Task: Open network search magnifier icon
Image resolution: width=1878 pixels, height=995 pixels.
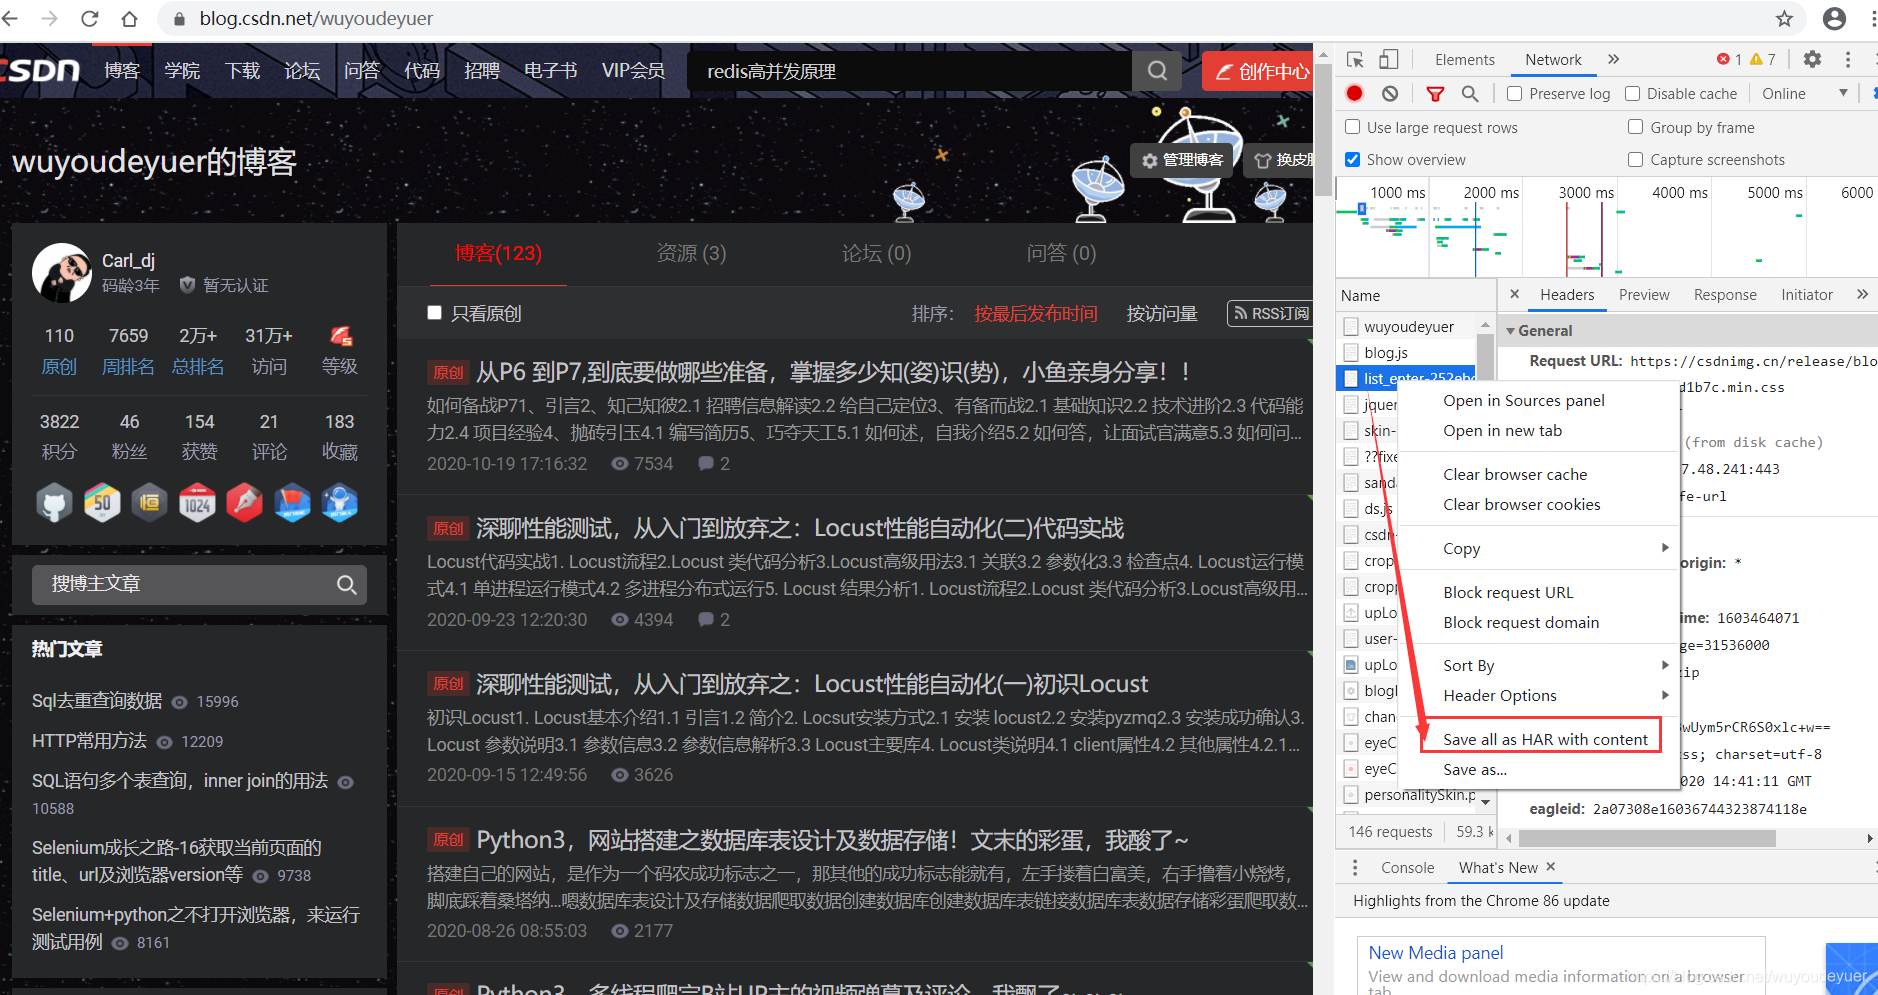Action: point(1470,93)
